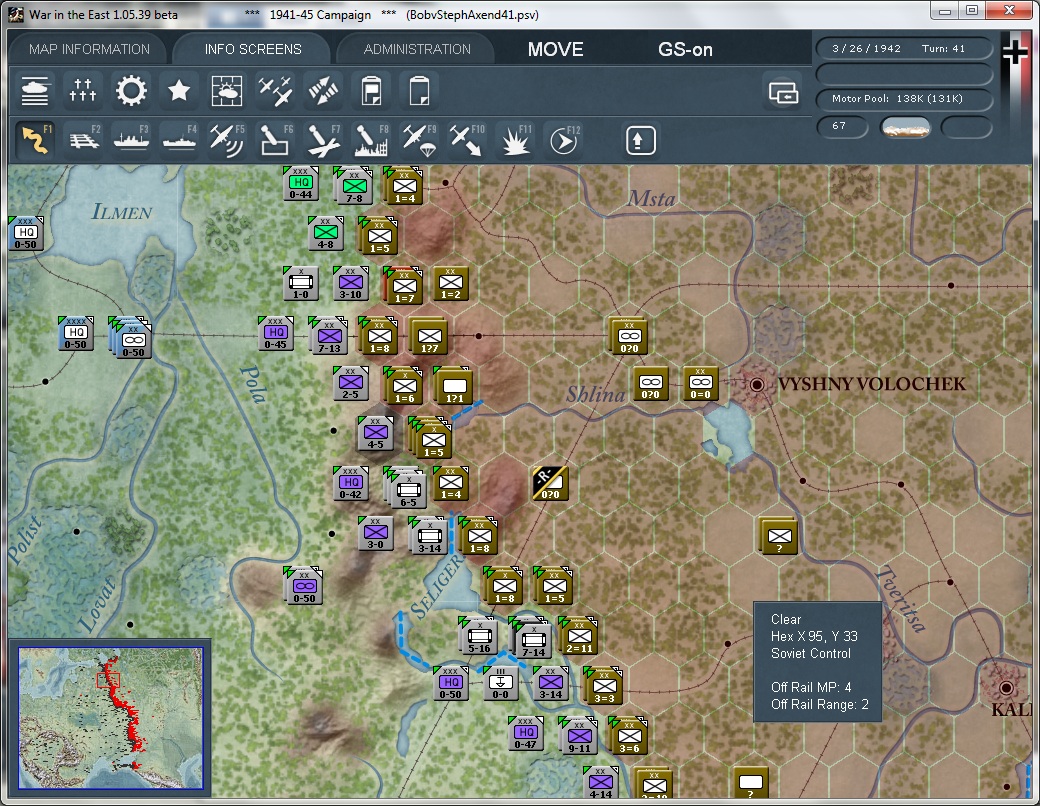1040x806 pixels.
Task: Select the gray unit labeled 1-0
Action: click(x=300, y=283)
